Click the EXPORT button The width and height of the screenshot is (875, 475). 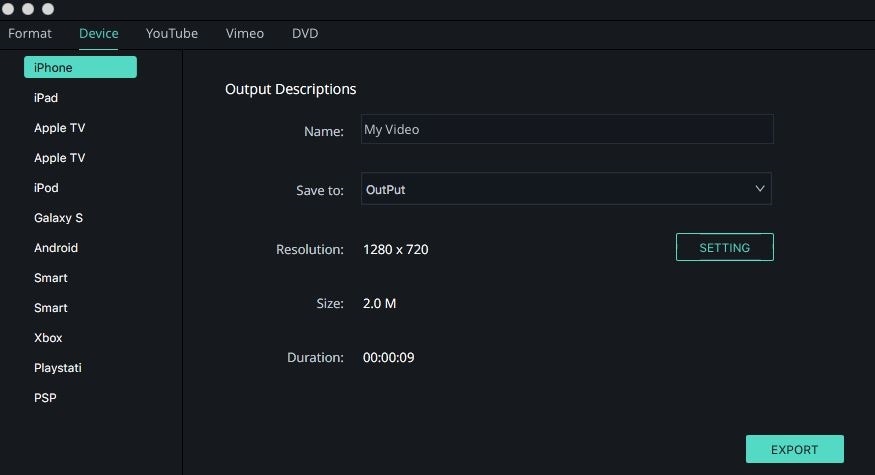[795, 449]
